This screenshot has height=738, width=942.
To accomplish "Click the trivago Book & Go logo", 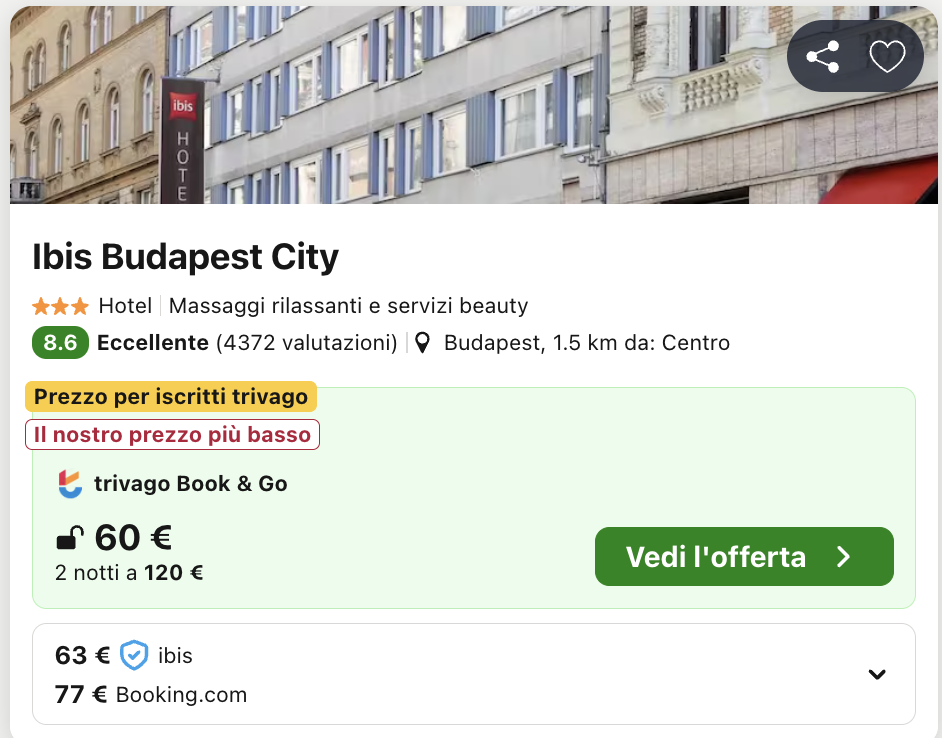I will [x=70, y=484].
